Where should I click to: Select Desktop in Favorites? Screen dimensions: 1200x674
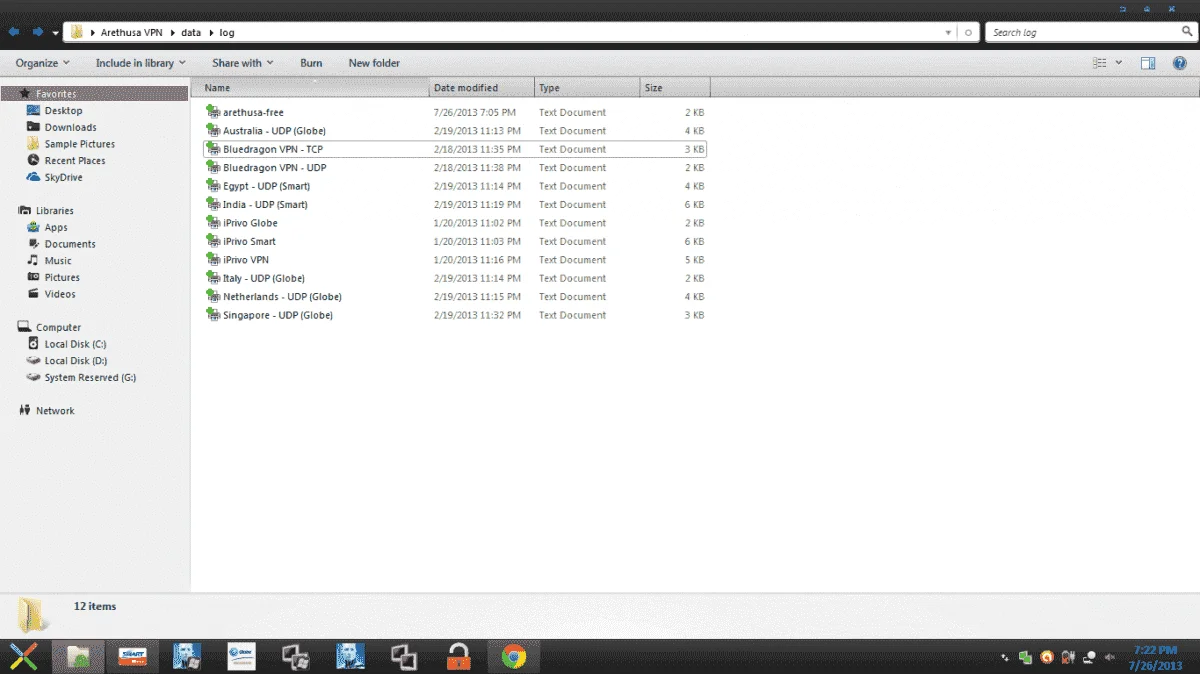point(64,111)
